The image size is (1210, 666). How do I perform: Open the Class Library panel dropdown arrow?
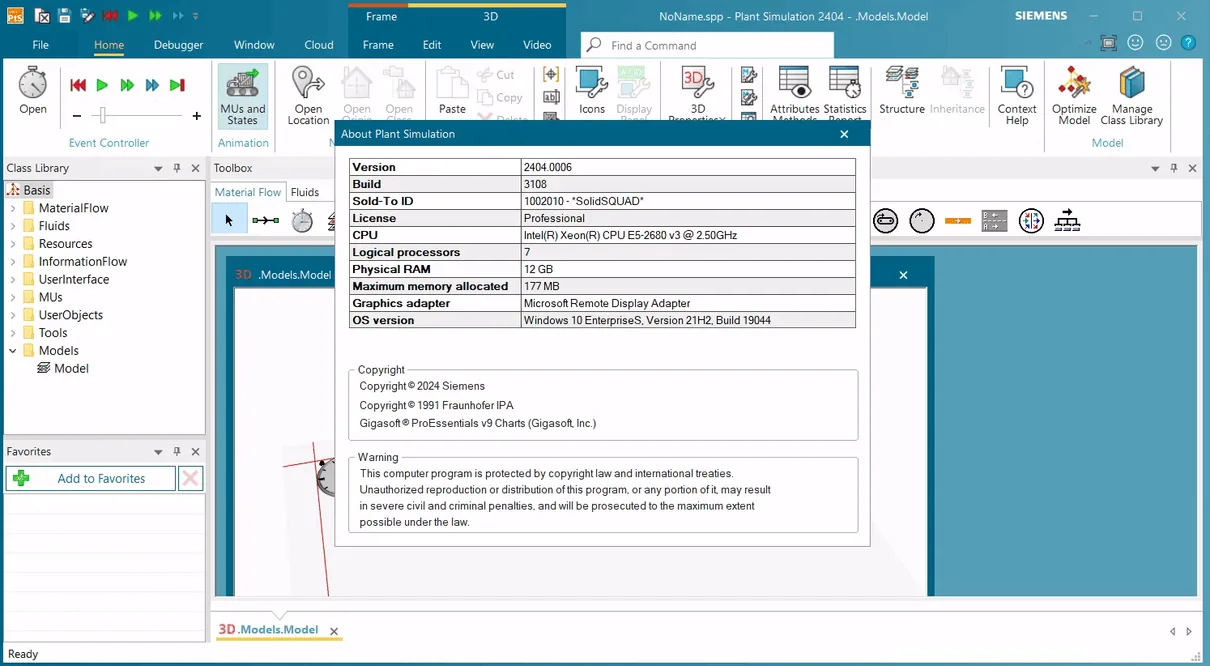point(158,169)
